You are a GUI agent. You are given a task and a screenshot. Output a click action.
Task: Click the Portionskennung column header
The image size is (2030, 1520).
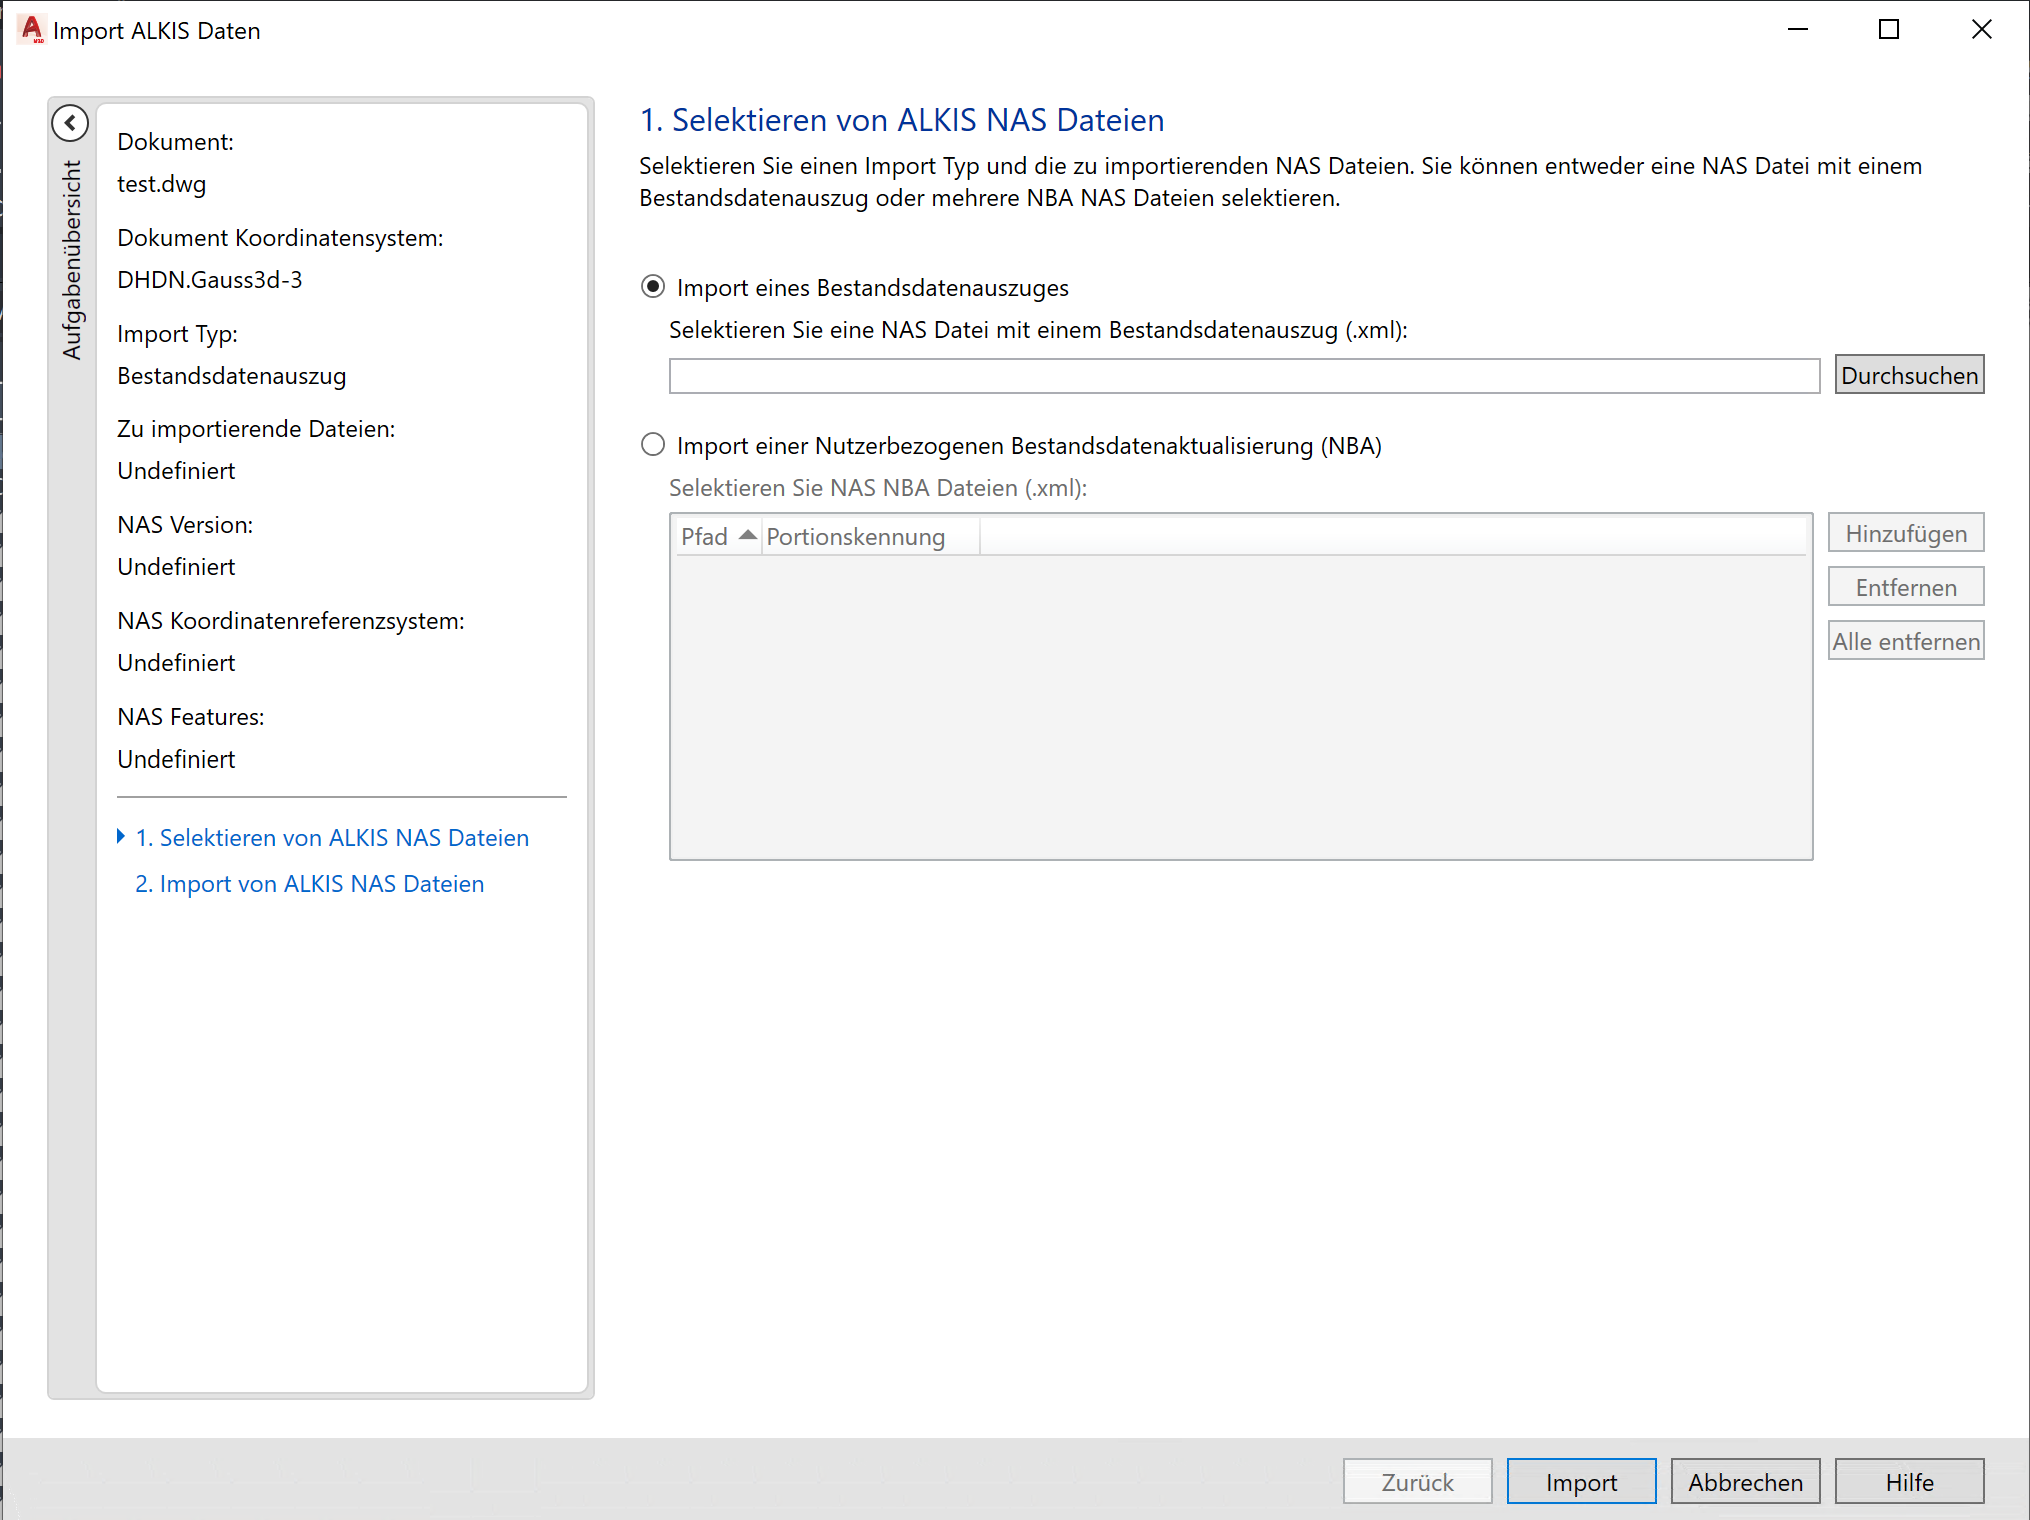[855, 537]
